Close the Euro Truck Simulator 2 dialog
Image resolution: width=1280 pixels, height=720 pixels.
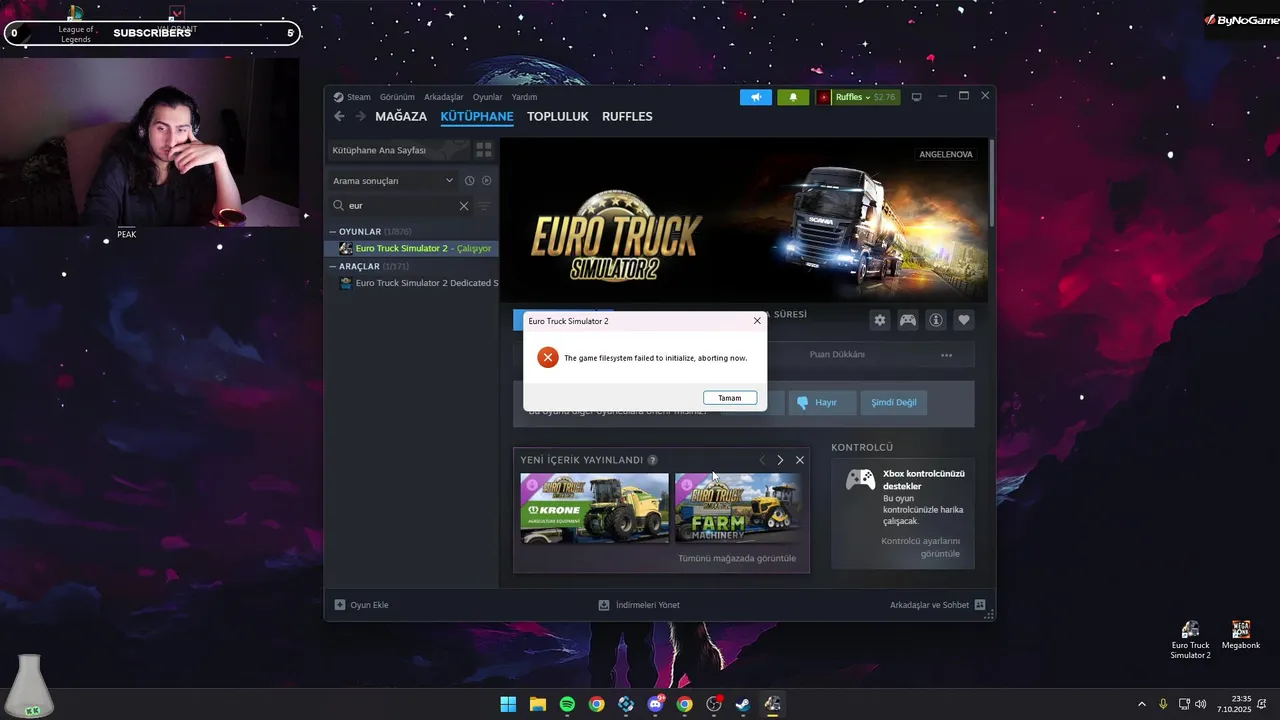pos(757,321)
